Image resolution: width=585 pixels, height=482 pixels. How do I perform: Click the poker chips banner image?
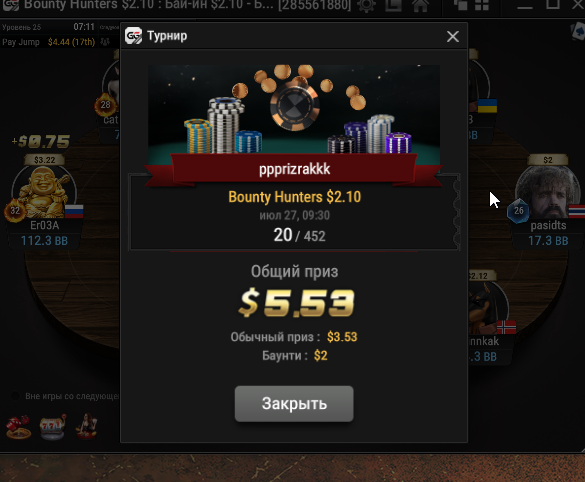(294, 109)
